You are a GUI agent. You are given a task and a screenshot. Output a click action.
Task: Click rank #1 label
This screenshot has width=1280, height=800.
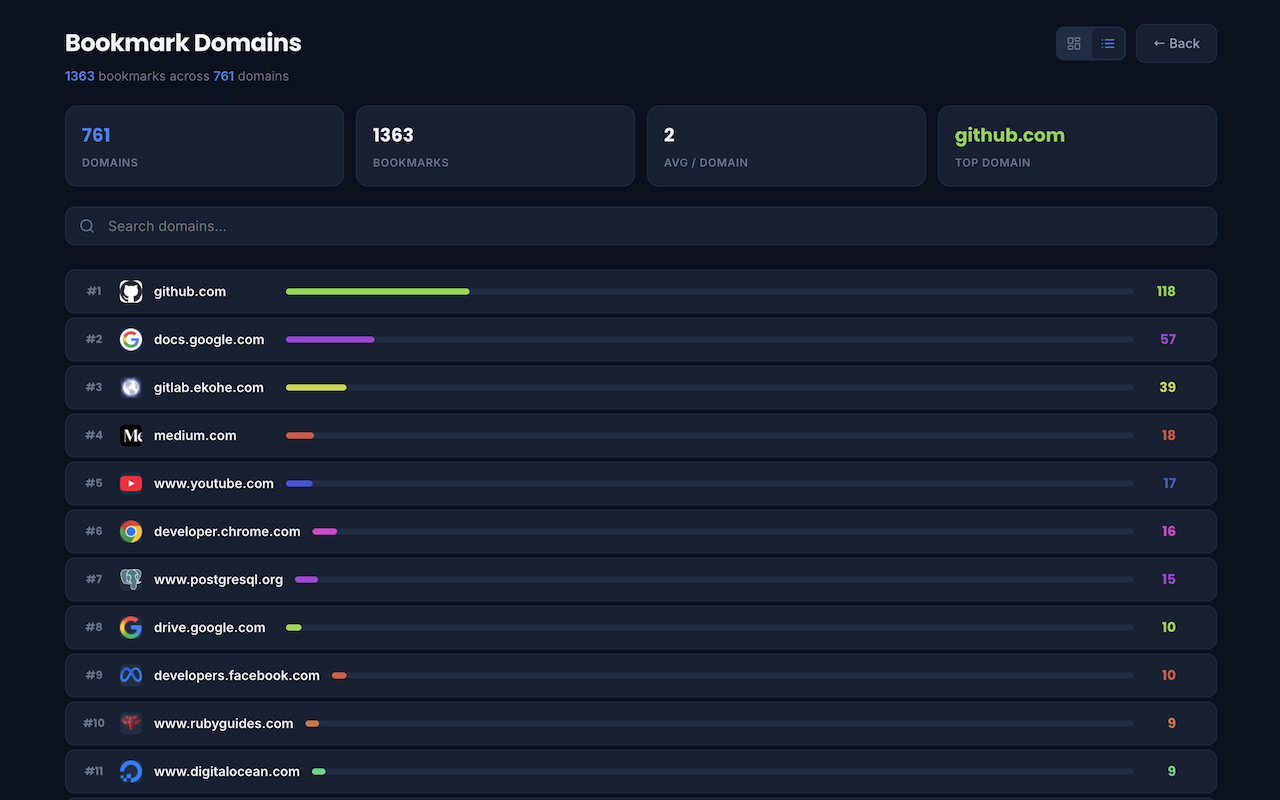tap(94, 291)
